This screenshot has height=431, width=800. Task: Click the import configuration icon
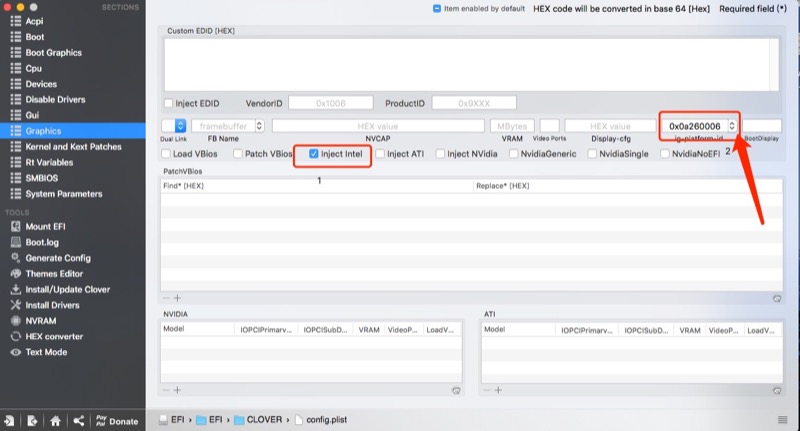click(9, 421)
